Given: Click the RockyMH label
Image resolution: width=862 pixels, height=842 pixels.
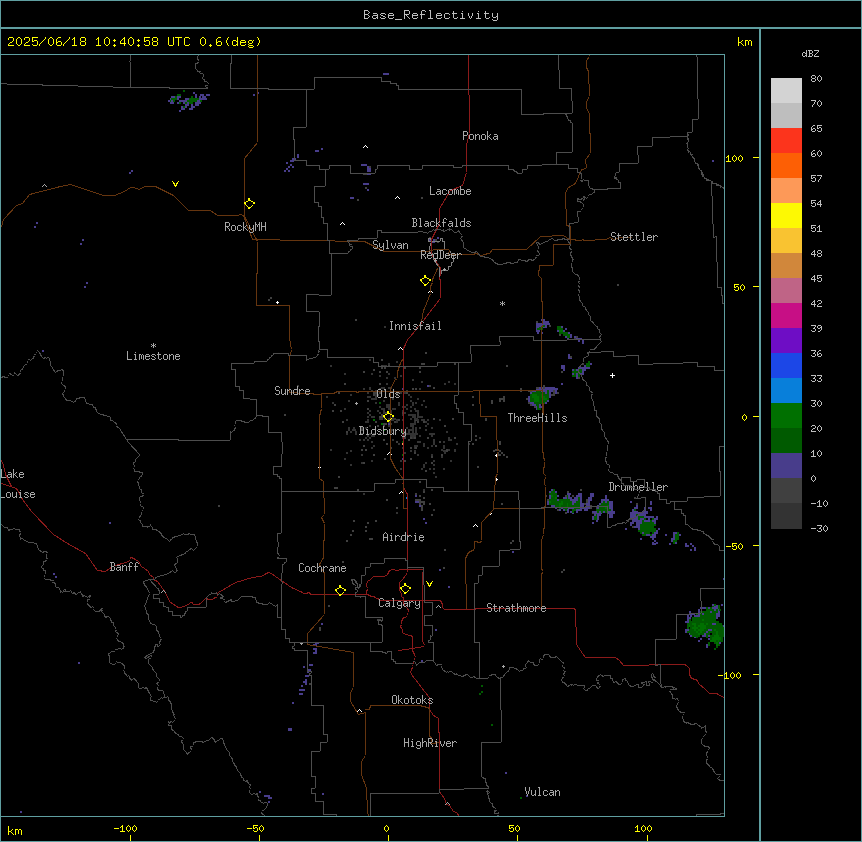Looking at the screenshot, I should point(245,227).
